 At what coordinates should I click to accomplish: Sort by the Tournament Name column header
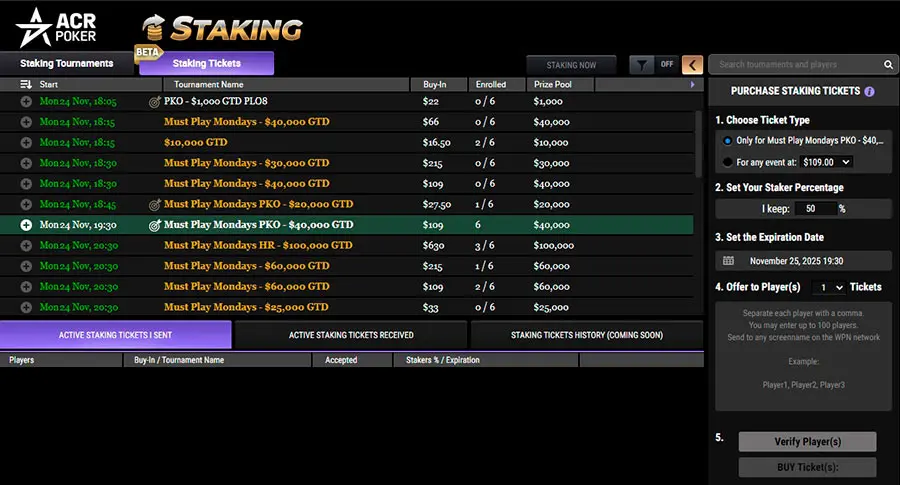[x=286, y=84]
